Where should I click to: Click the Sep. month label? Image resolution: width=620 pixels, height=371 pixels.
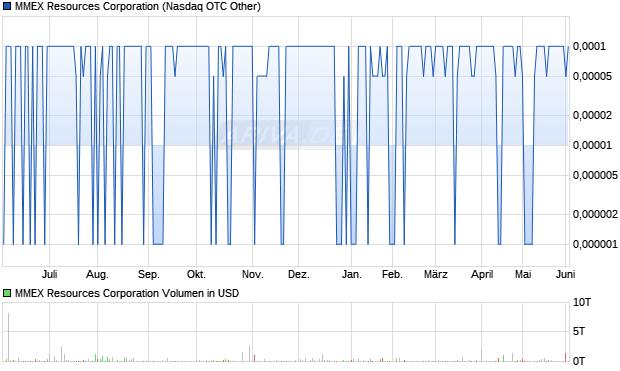149,274
